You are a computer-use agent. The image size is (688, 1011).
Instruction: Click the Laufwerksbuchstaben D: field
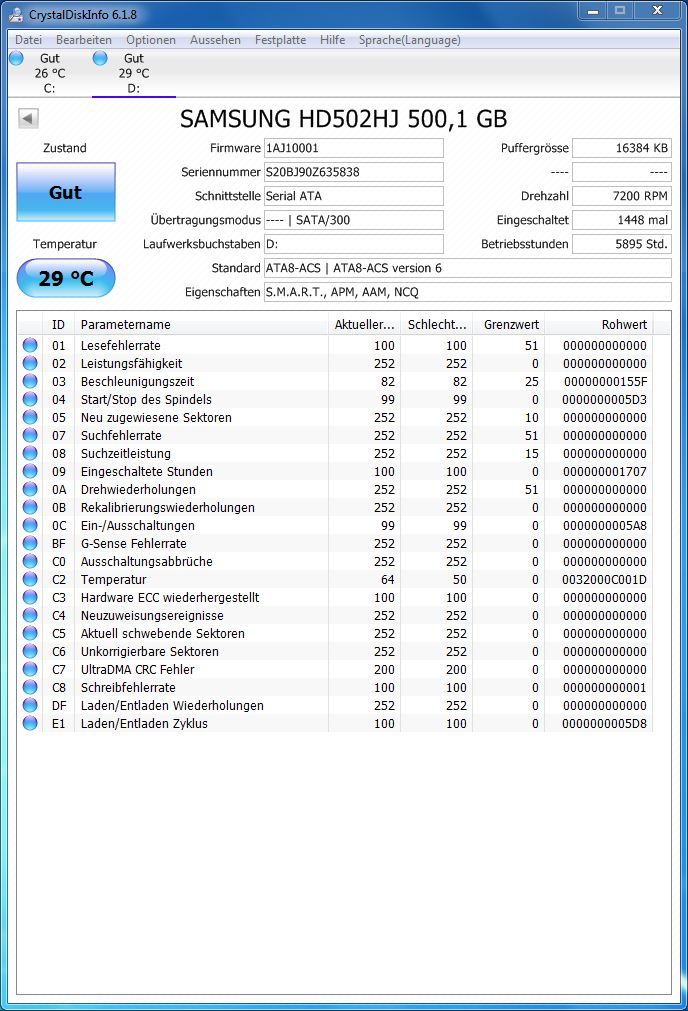(x=354, y=244)
